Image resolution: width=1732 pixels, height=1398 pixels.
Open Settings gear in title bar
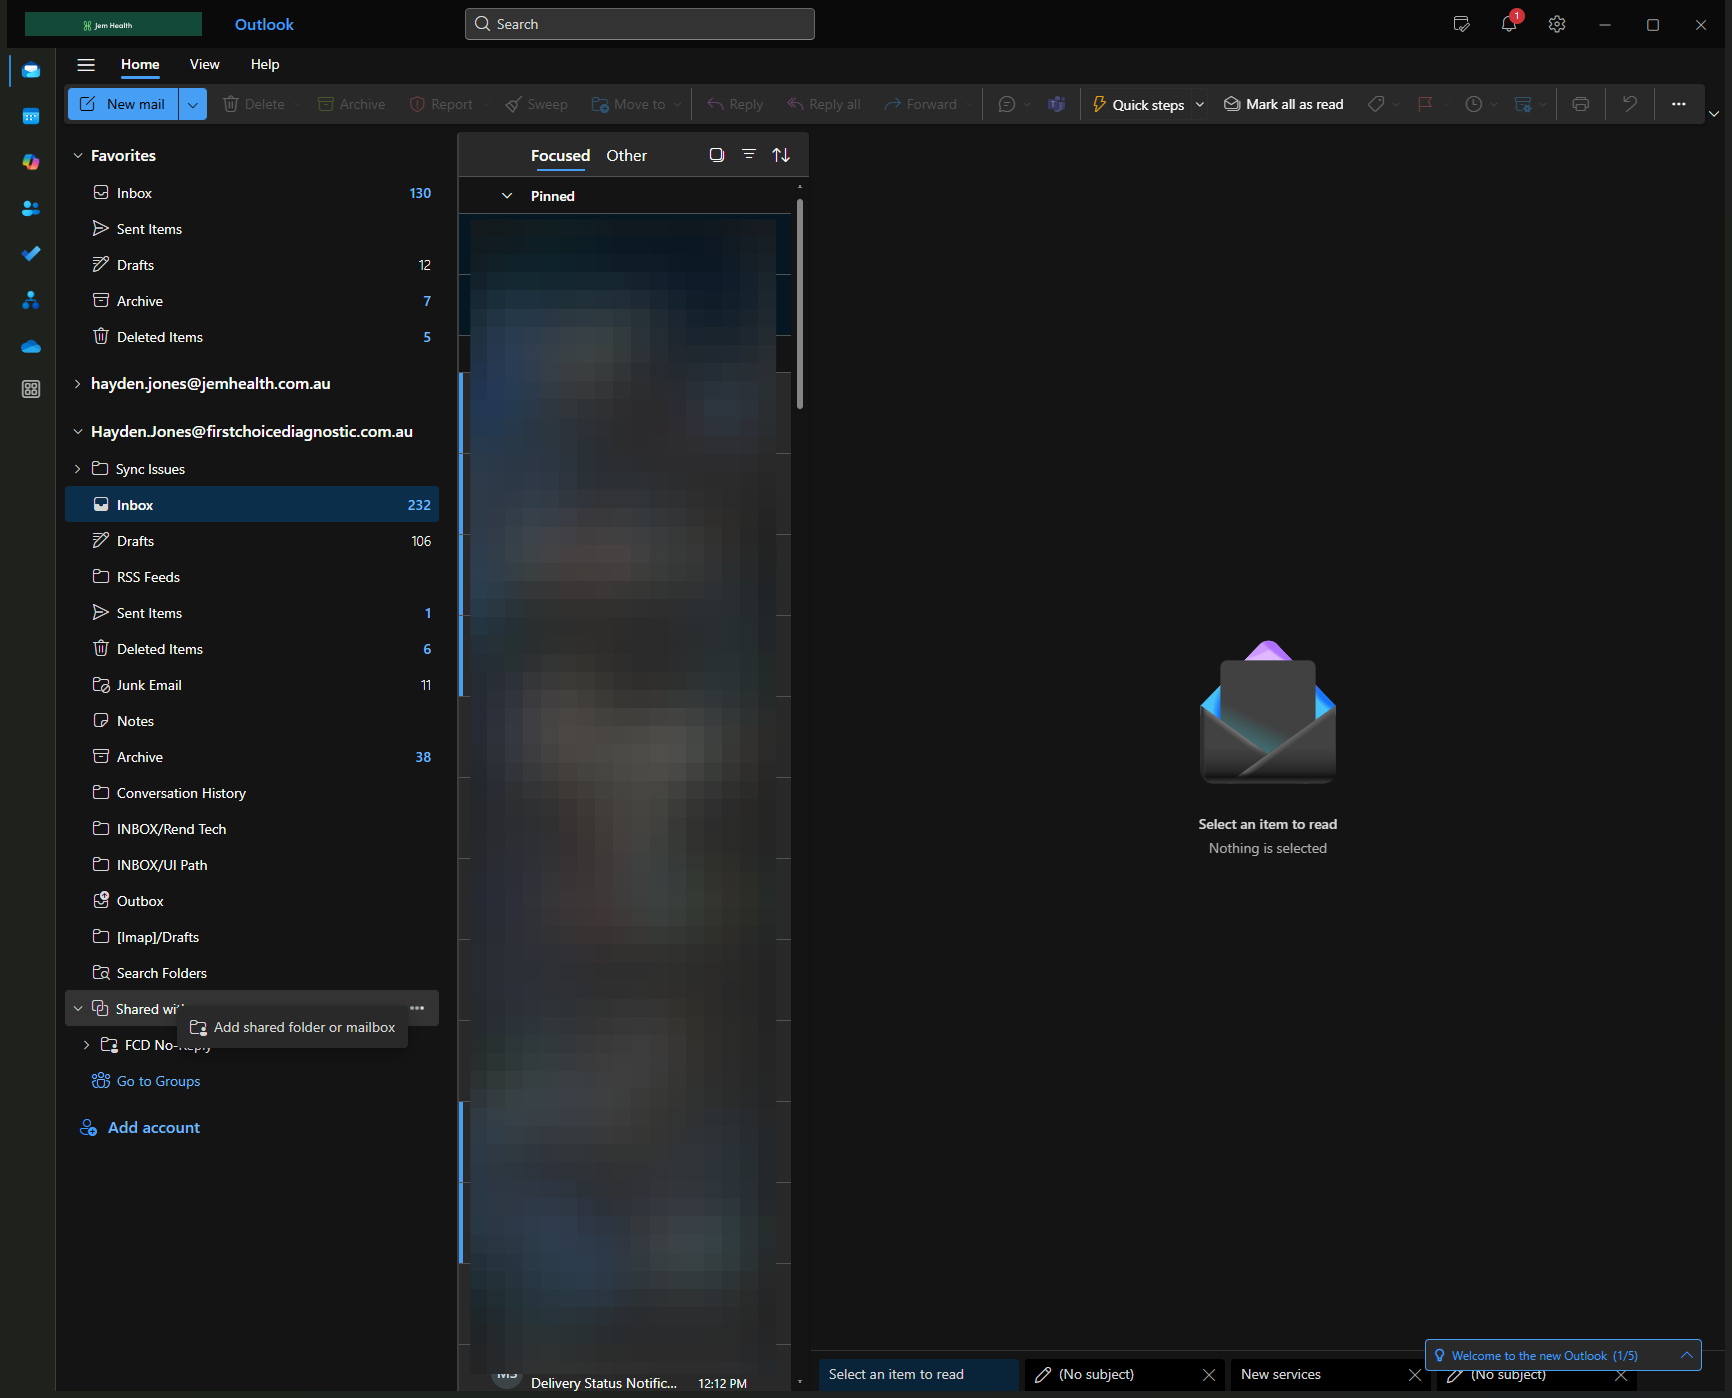(1557, 24)
